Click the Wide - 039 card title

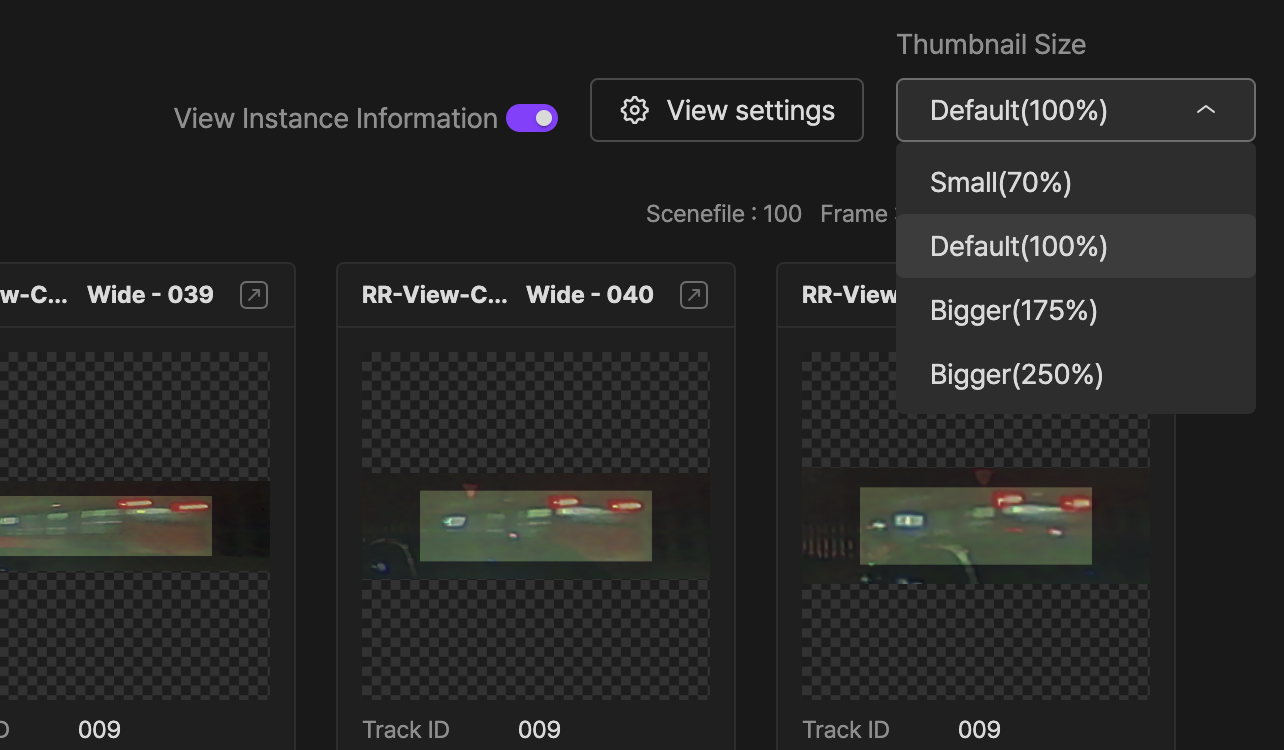pyautogui.click(x=150, y=295)
